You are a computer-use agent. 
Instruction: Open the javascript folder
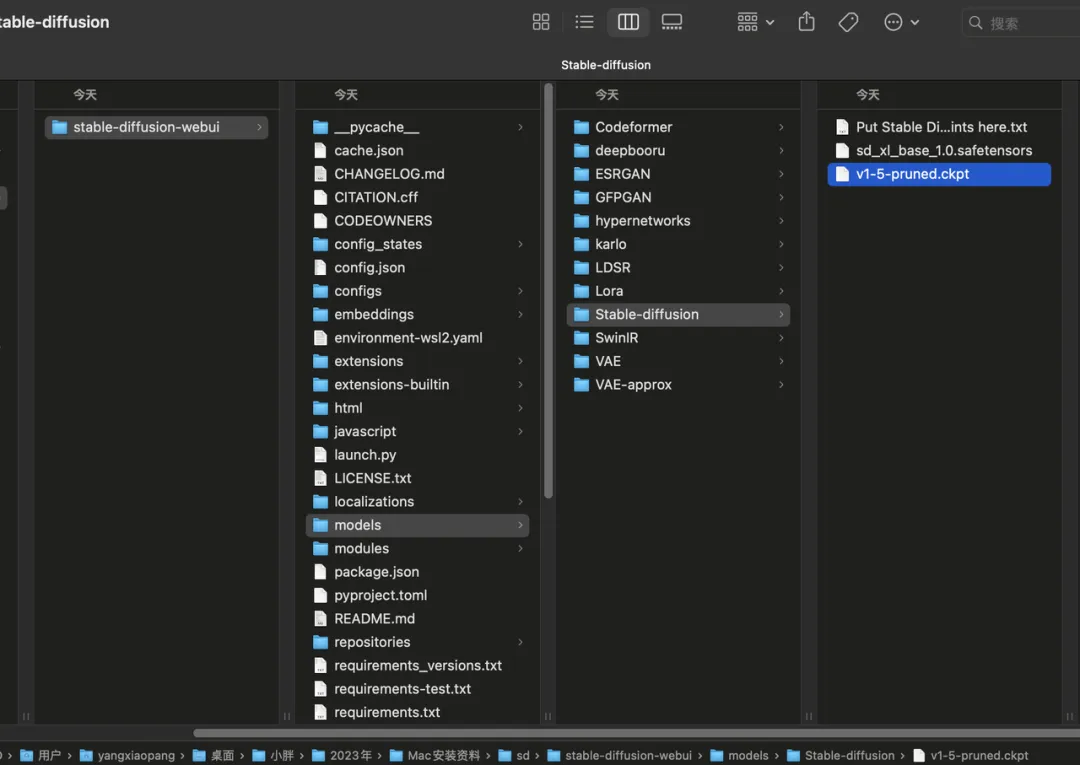click(x=417, y=432)
